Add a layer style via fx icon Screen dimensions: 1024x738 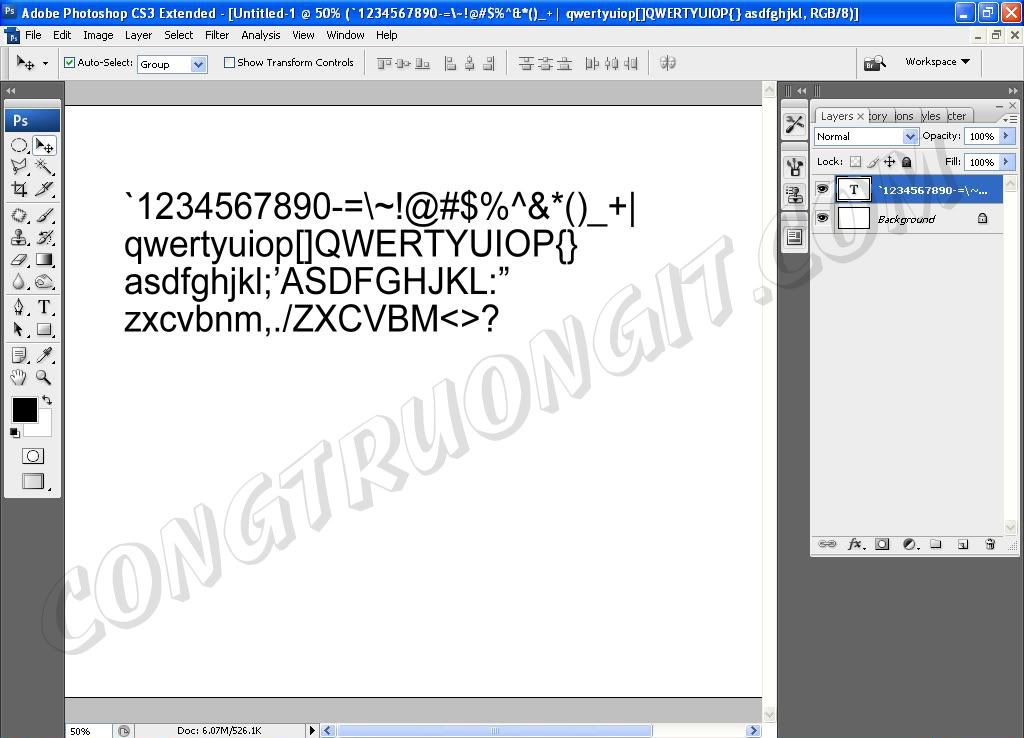tap(855, 544)
